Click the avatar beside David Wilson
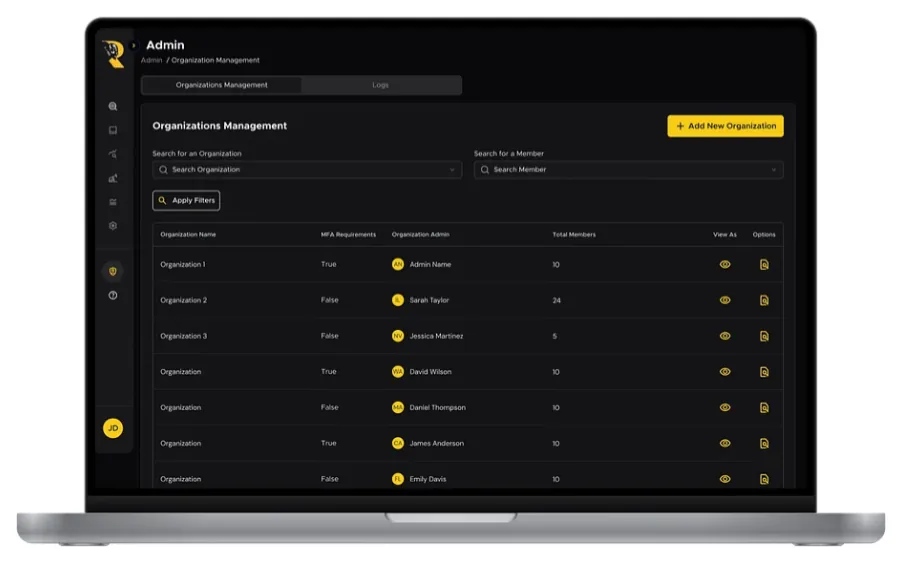This screenshot has height=563, width=902. coord(398,372)
